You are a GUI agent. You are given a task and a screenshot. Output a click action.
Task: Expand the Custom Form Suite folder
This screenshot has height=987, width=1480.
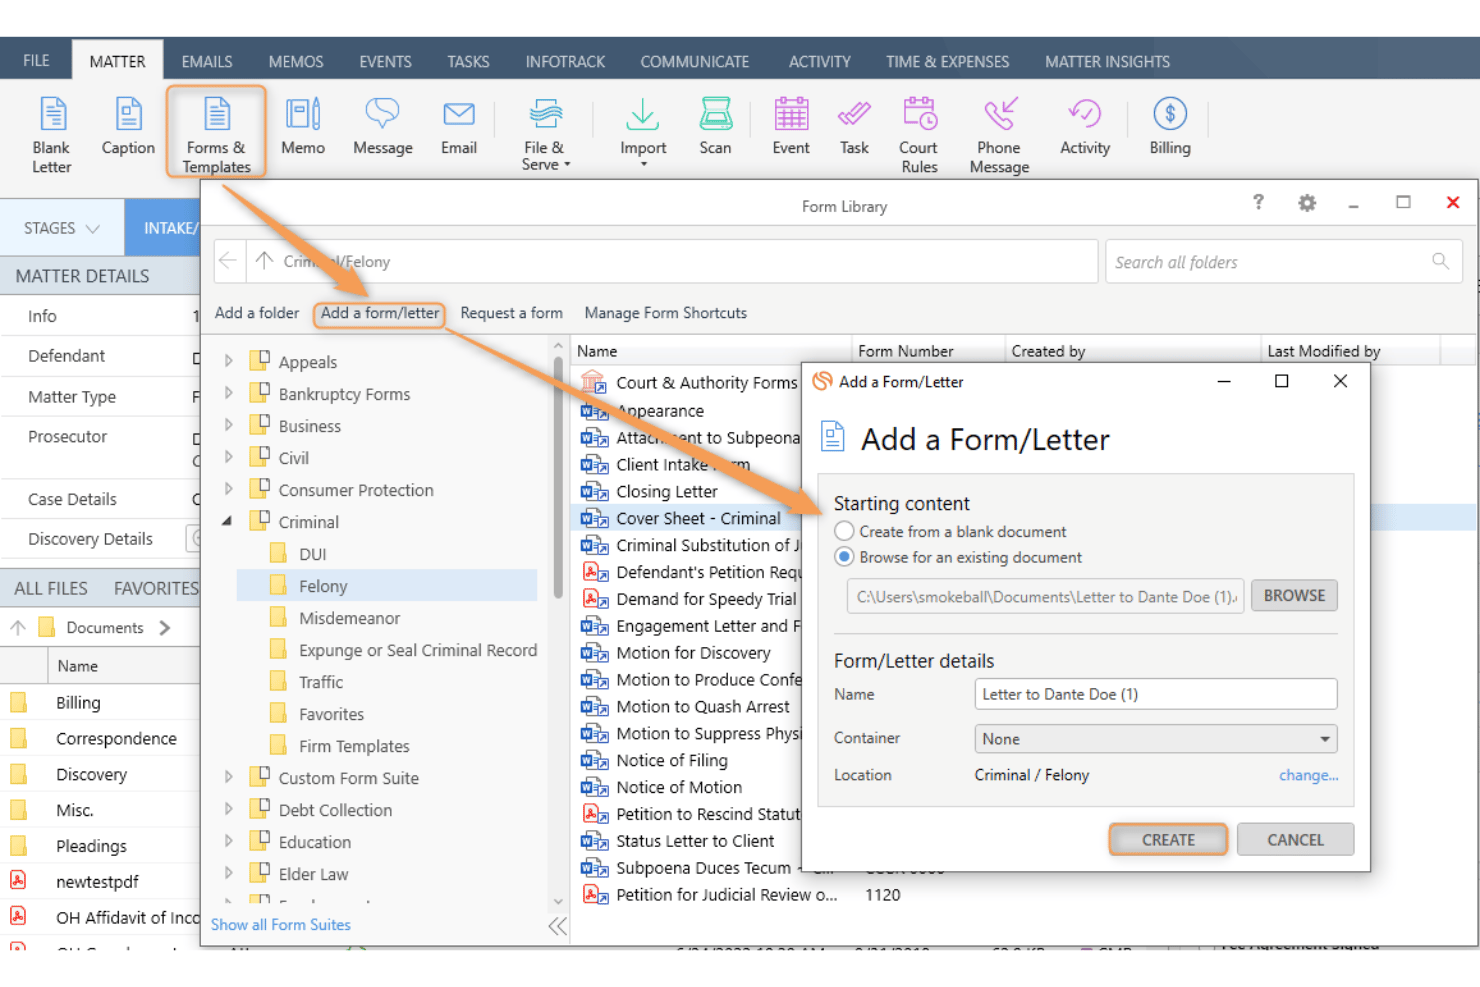(228, 777)
